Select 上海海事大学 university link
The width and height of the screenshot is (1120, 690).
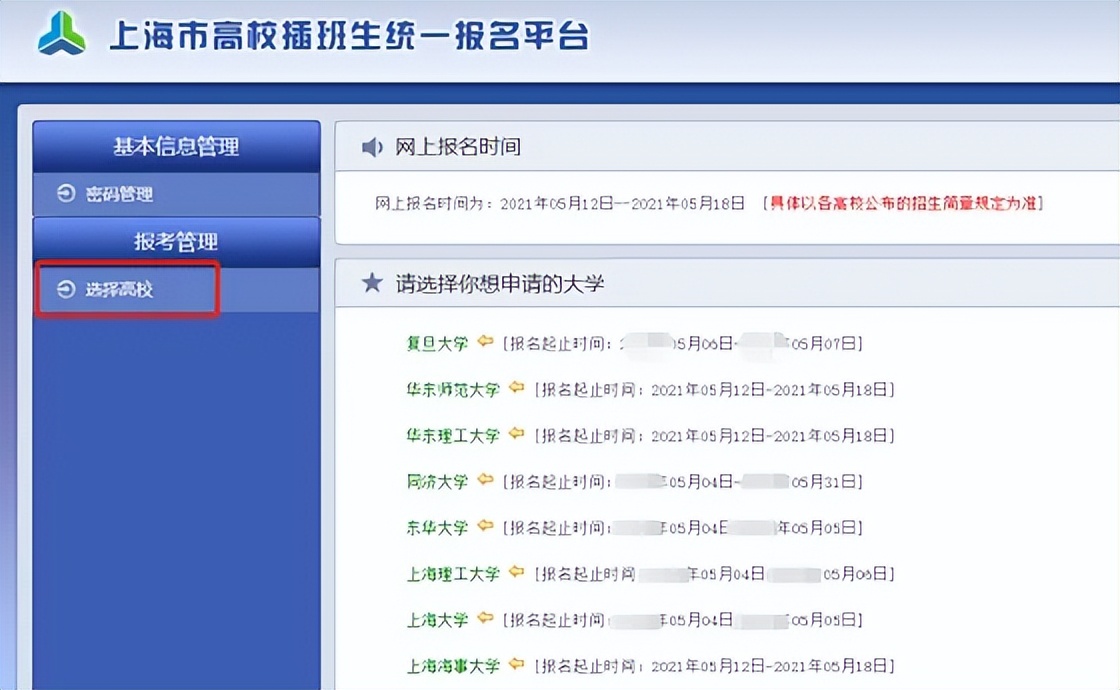(x=453, y=665)
